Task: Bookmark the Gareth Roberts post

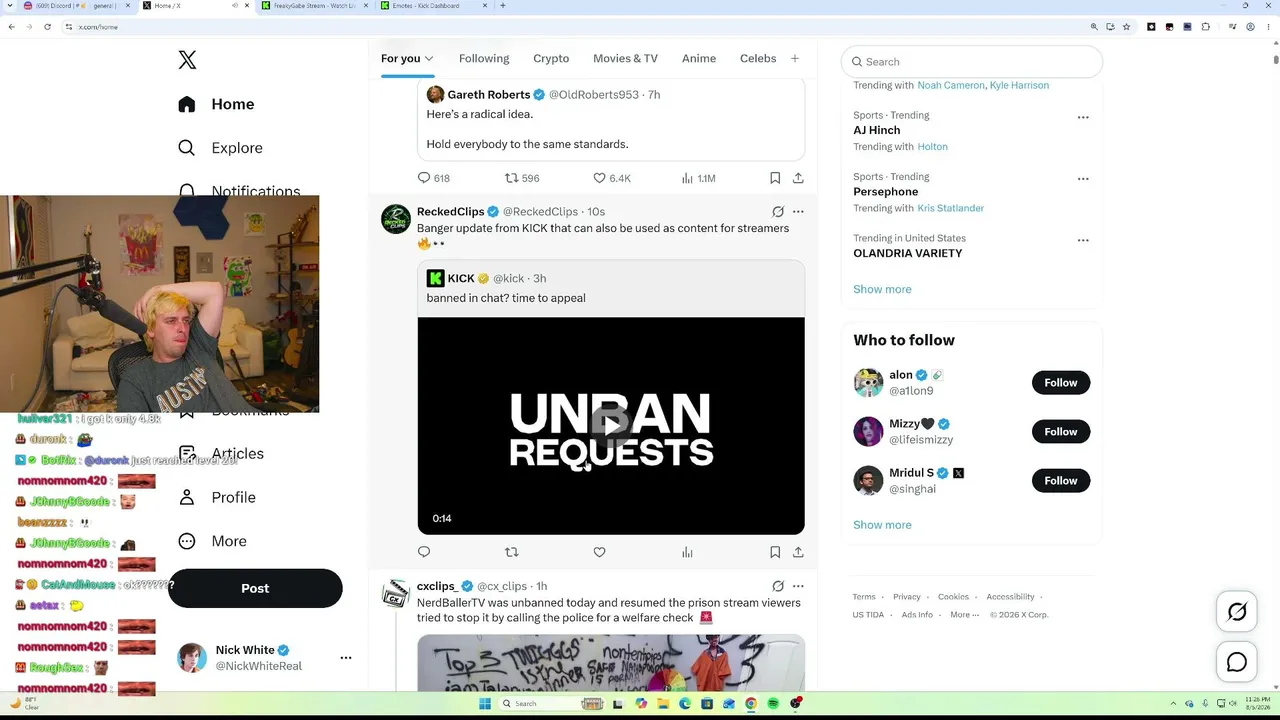Action: pyautogui.click(x=775, y=178)
